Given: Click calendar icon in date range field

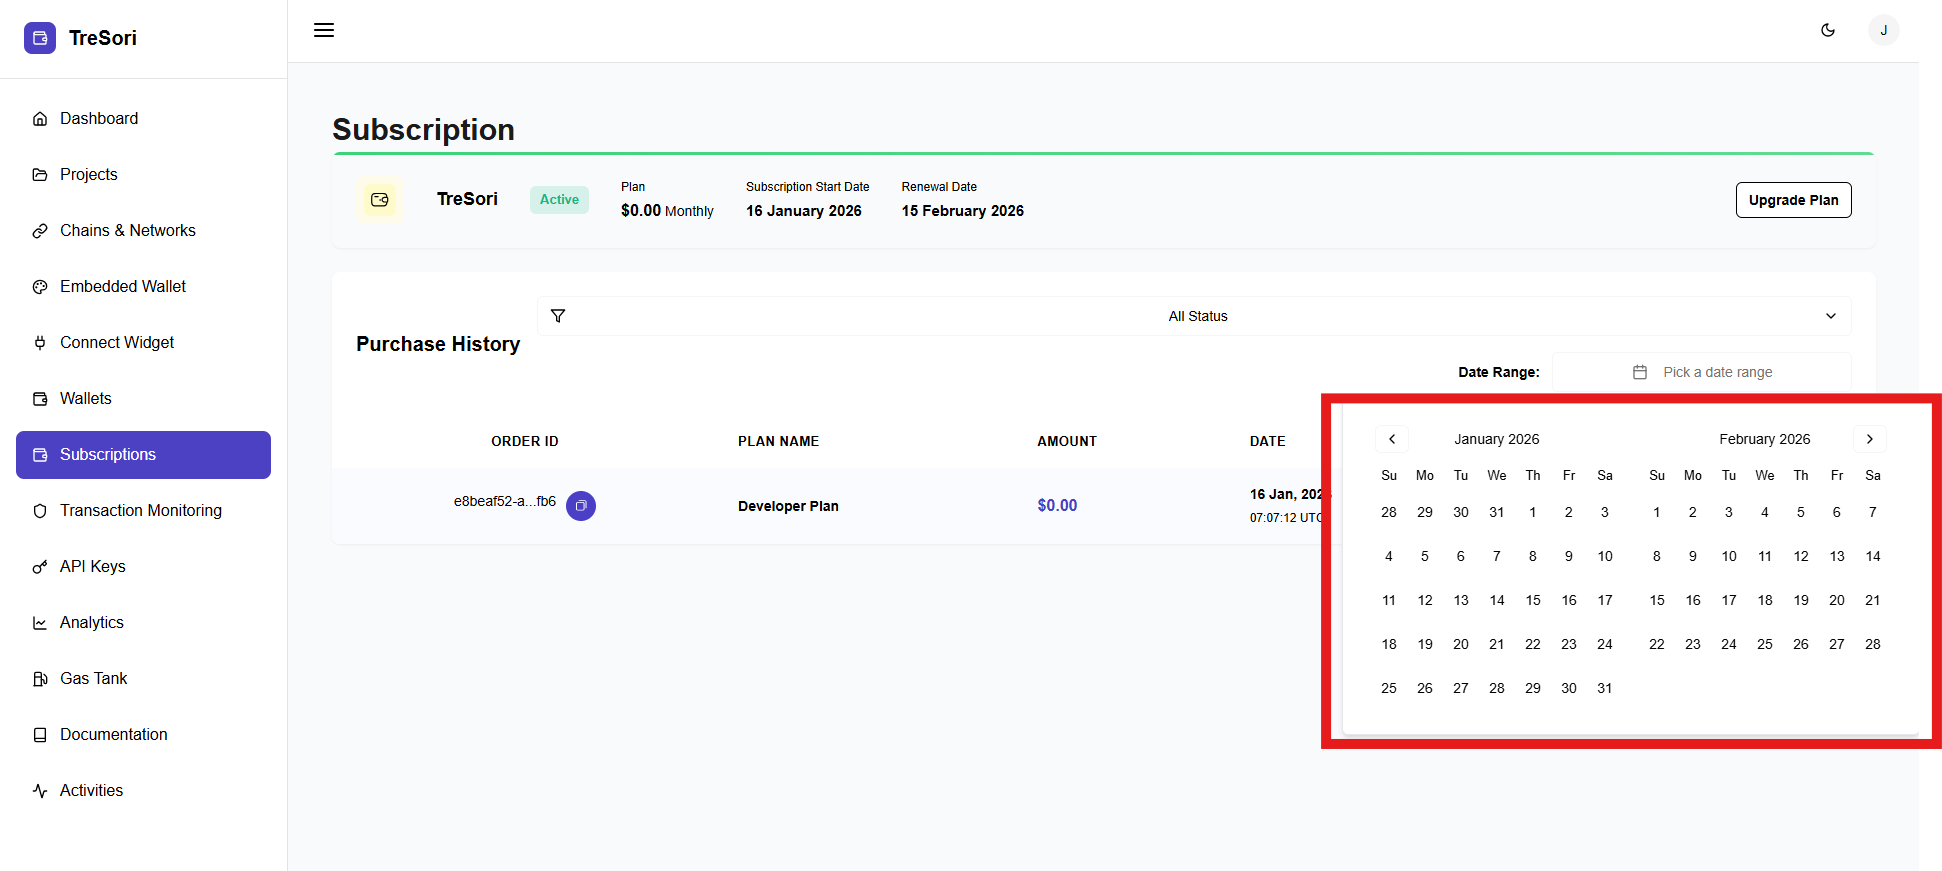Looking at the screenshot, I should (1640, 372).
